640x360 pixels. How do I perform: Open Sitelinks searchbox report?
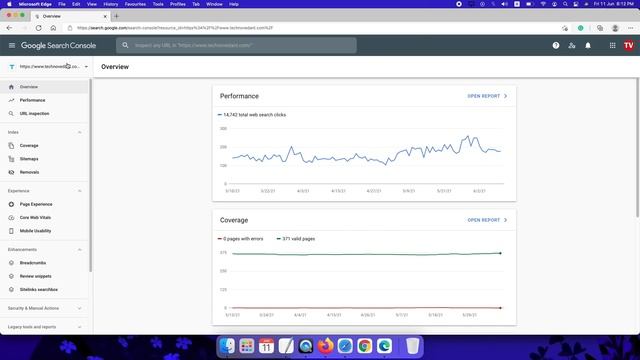point(44,289)
